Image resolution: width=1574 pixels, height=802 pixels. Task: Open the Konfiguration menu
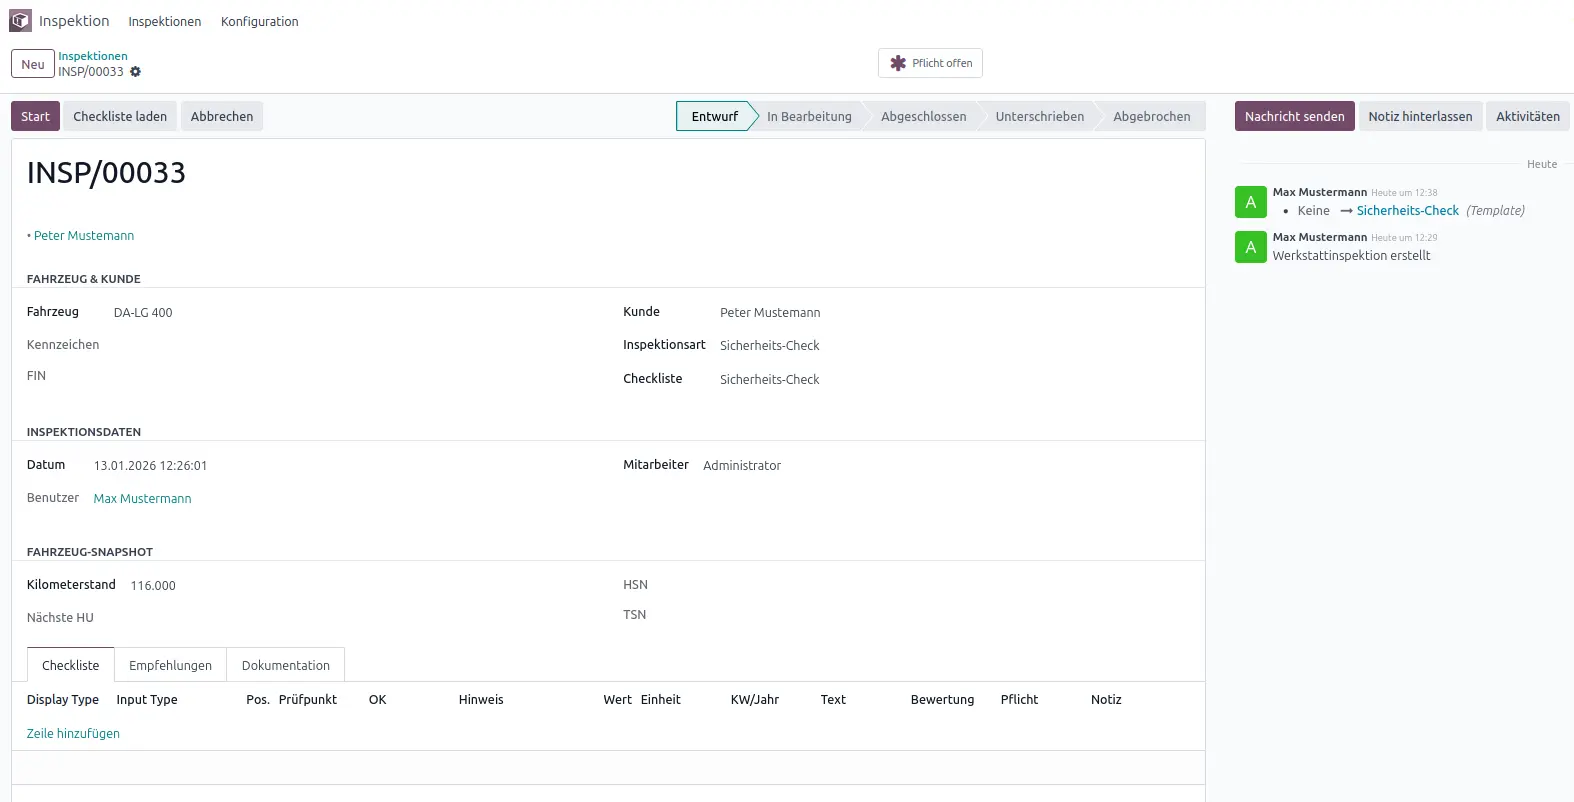(259, 21)
